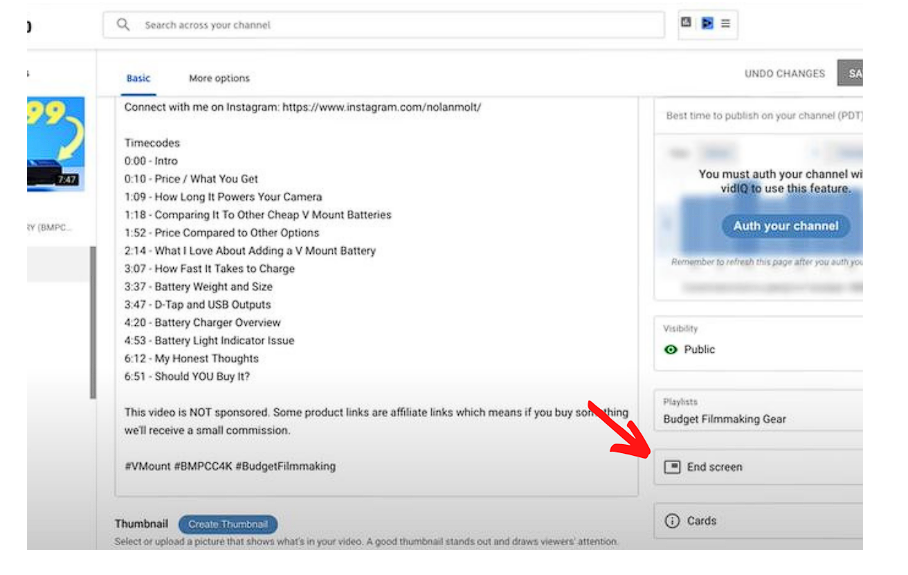Viewport: 908px width, 575px height.
Task: Open the three-line menu icon
Action: (725, 23)
